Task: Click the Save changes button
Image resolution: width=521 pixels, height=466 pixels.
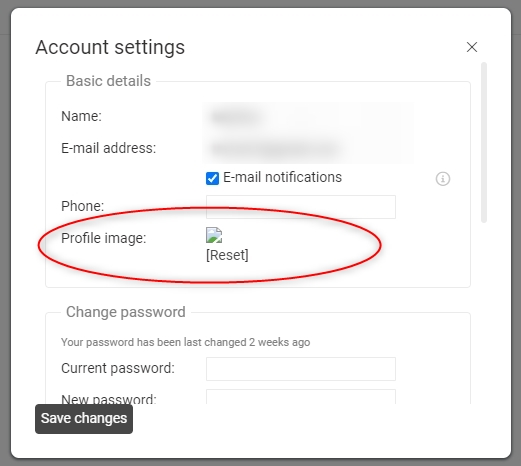Action: (84, 419)
